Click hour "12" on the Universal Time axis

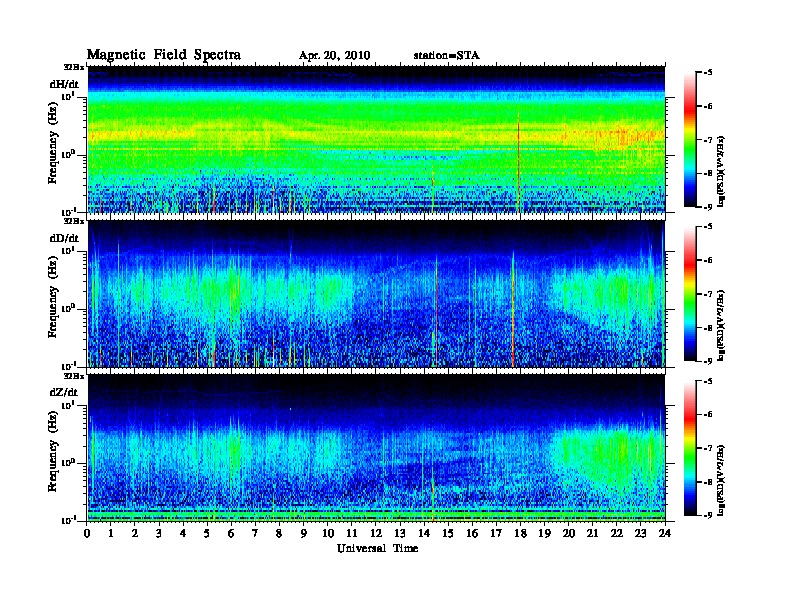tap(376, 534)
